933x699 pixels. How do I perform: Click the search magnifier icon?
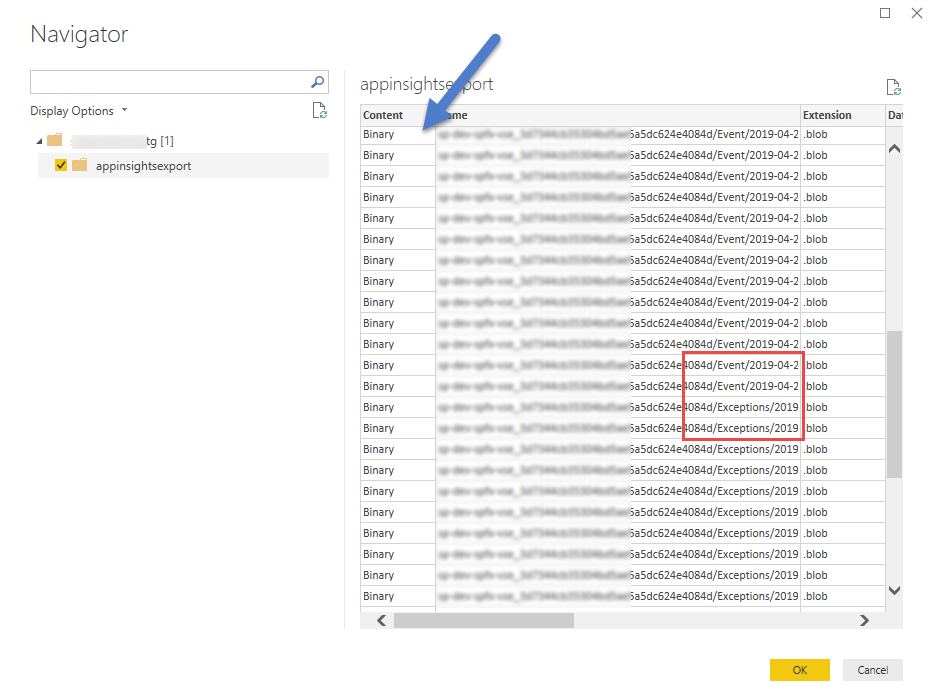click(x=318, y=82)
